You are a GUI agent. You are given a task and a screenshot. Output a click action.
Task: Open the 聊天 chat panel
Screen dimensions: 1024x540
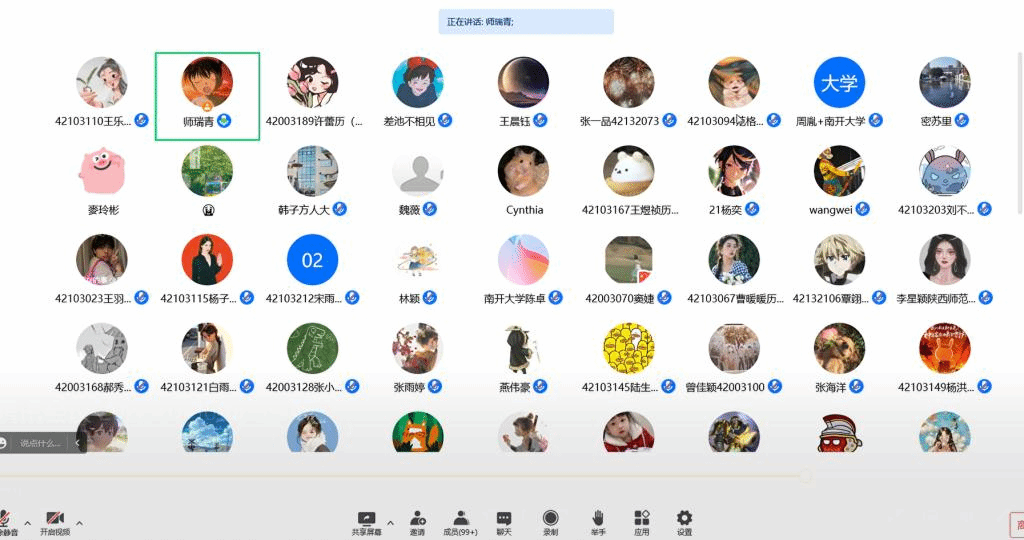(504, 519)
